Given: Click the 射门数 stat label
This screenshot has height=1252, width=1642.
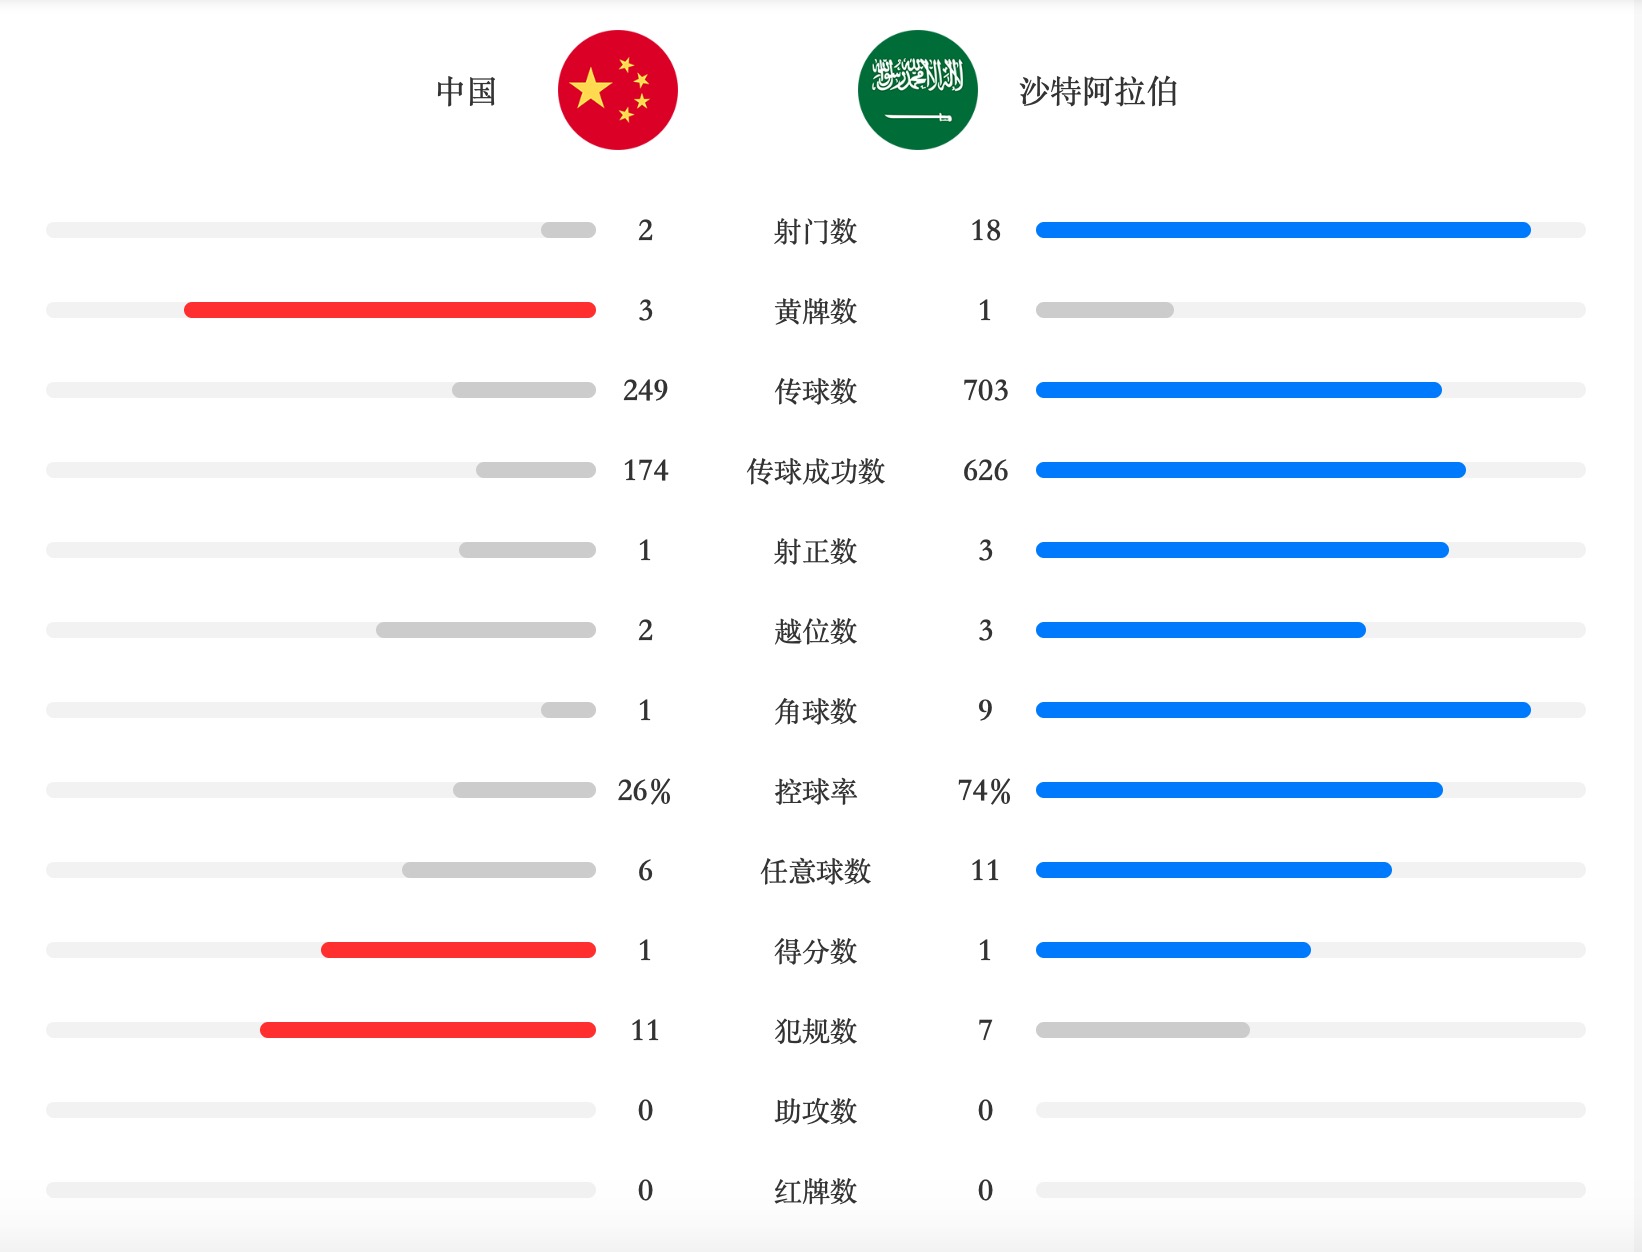Looking at the screenshot, I should pos(816,231).
